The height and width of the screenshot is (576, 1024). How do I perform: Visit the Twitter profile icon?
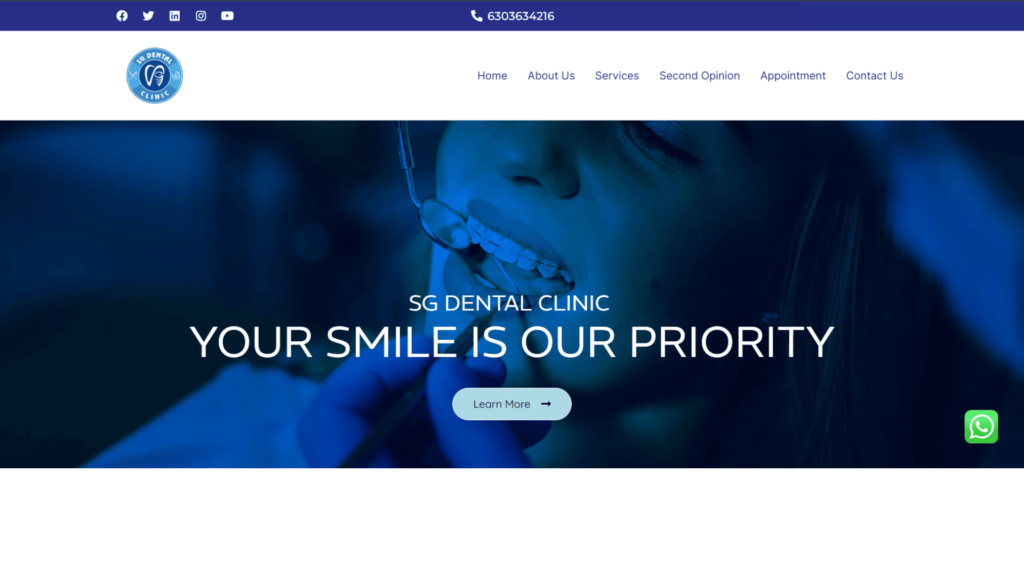click(x=148, y=16)
